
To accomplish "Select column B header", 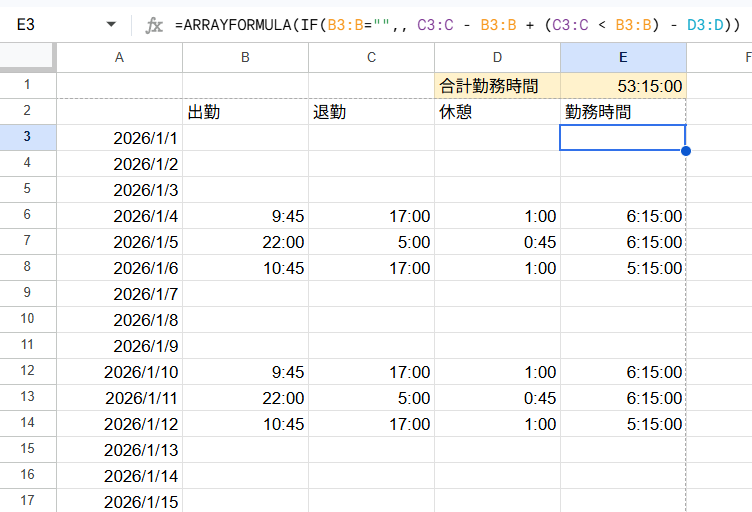I will 246,58.
